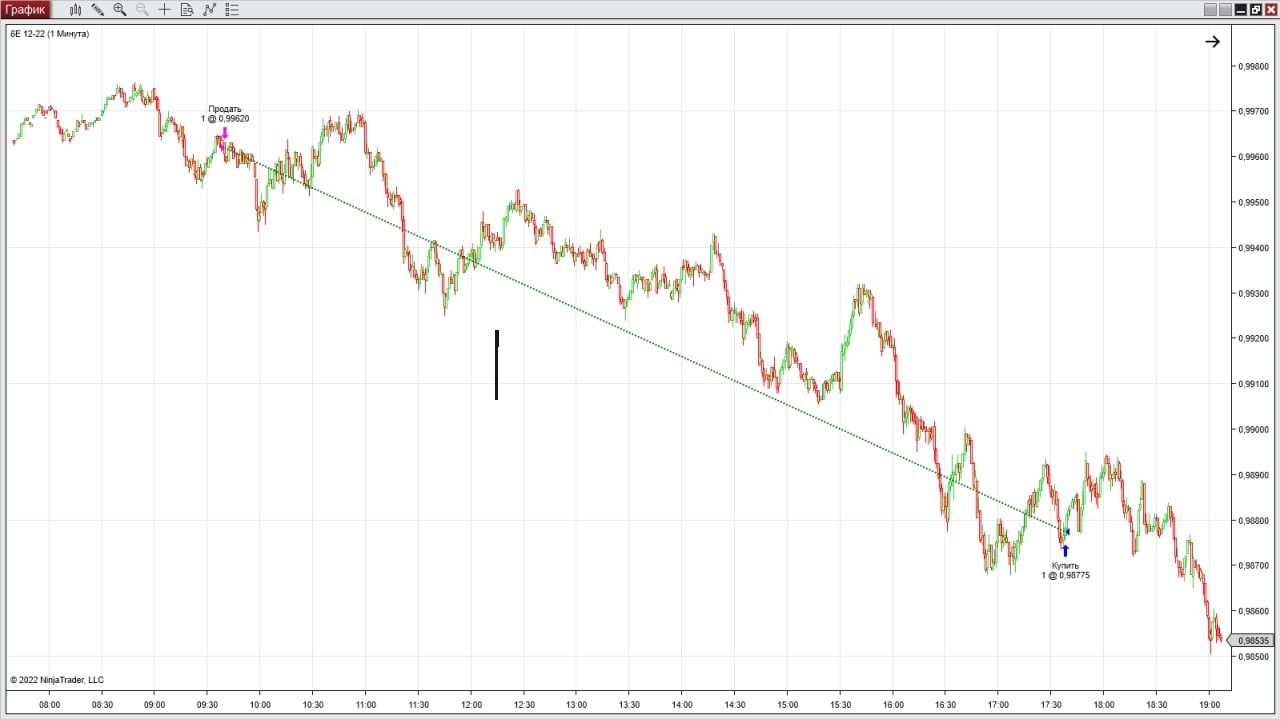Click the График window tab
This screenshot has width=1280, height=719.
click(26, 10)
